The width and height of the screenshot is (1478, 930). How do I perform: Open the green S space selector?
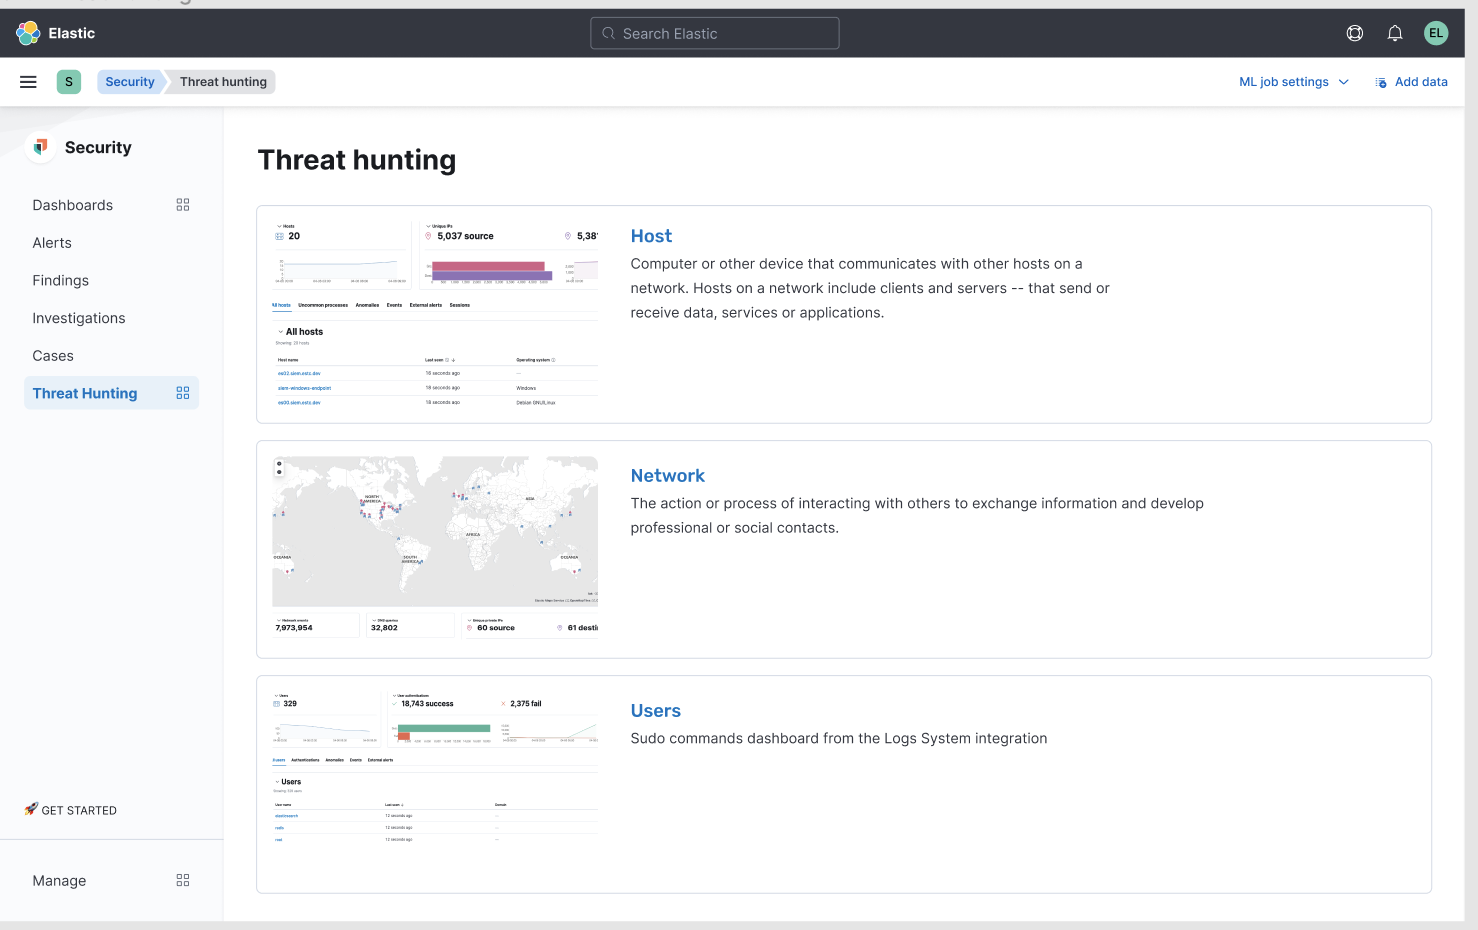pyautogui.click(x=69, y=82)
